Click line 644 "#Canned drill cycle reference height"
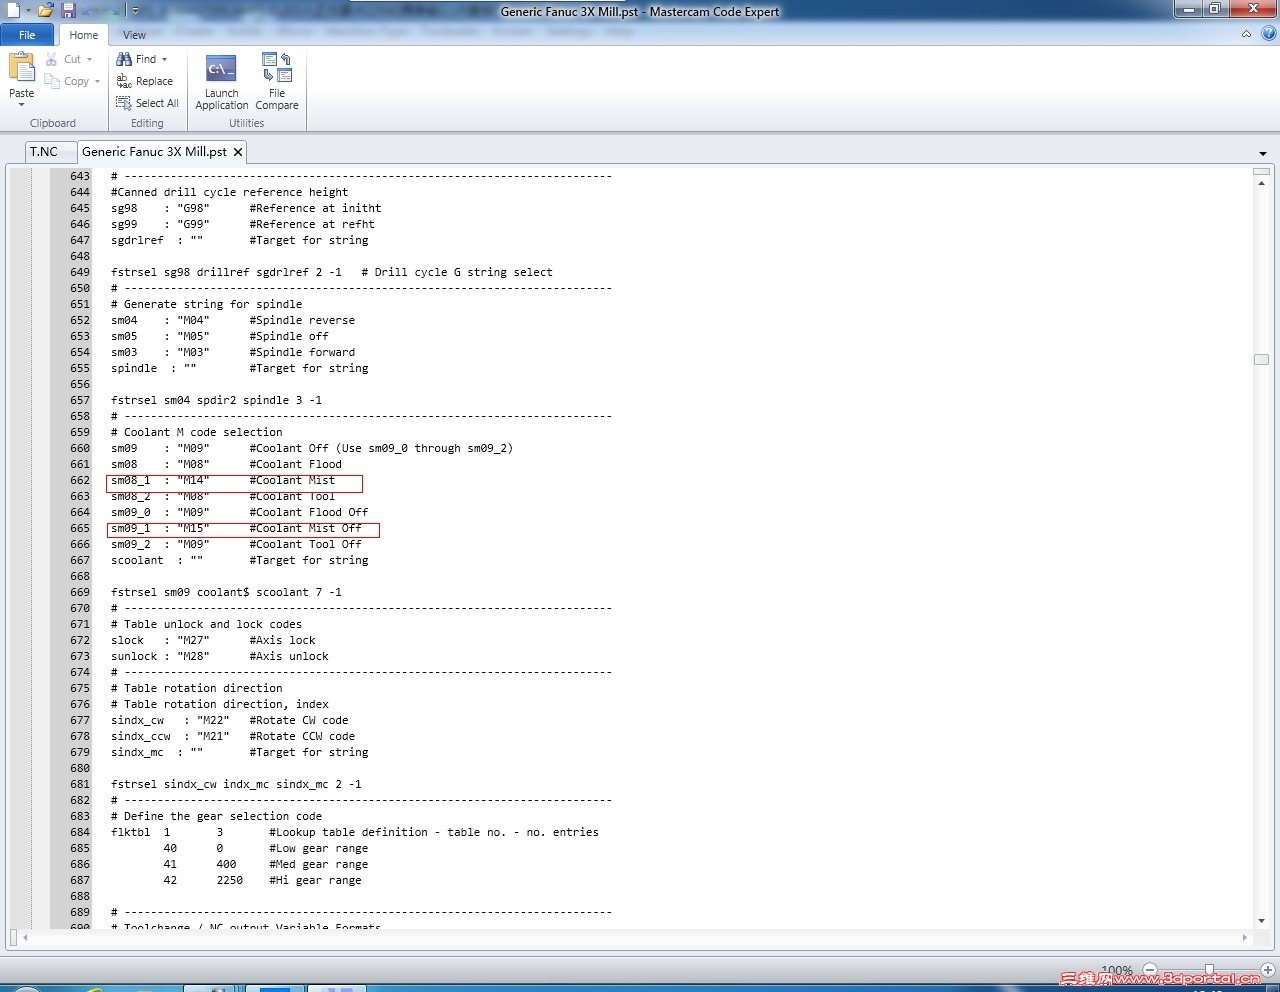The width and height of the screenshot is (1280, 992). click(230, 192)
